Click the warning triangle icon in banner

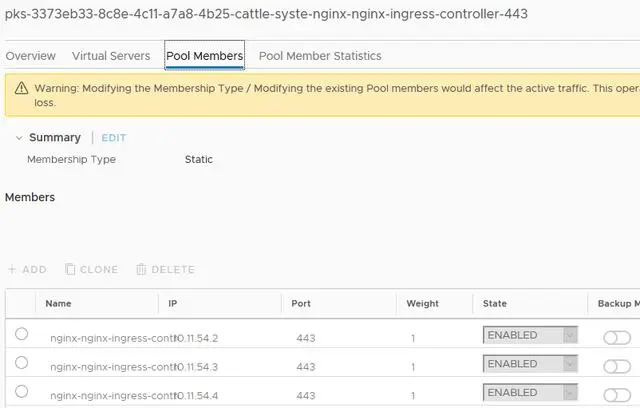[21, 88]
